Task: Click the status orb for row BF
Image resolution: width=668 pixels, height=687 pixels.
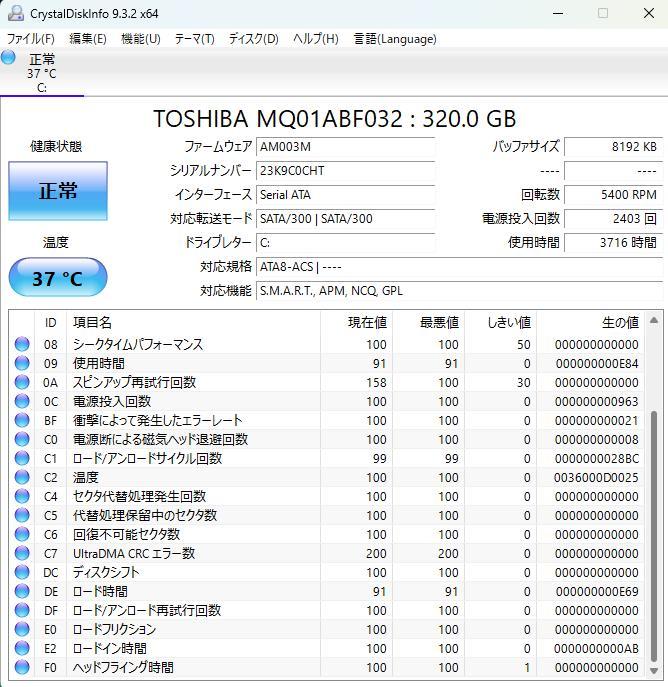Action: pos(22,420)
